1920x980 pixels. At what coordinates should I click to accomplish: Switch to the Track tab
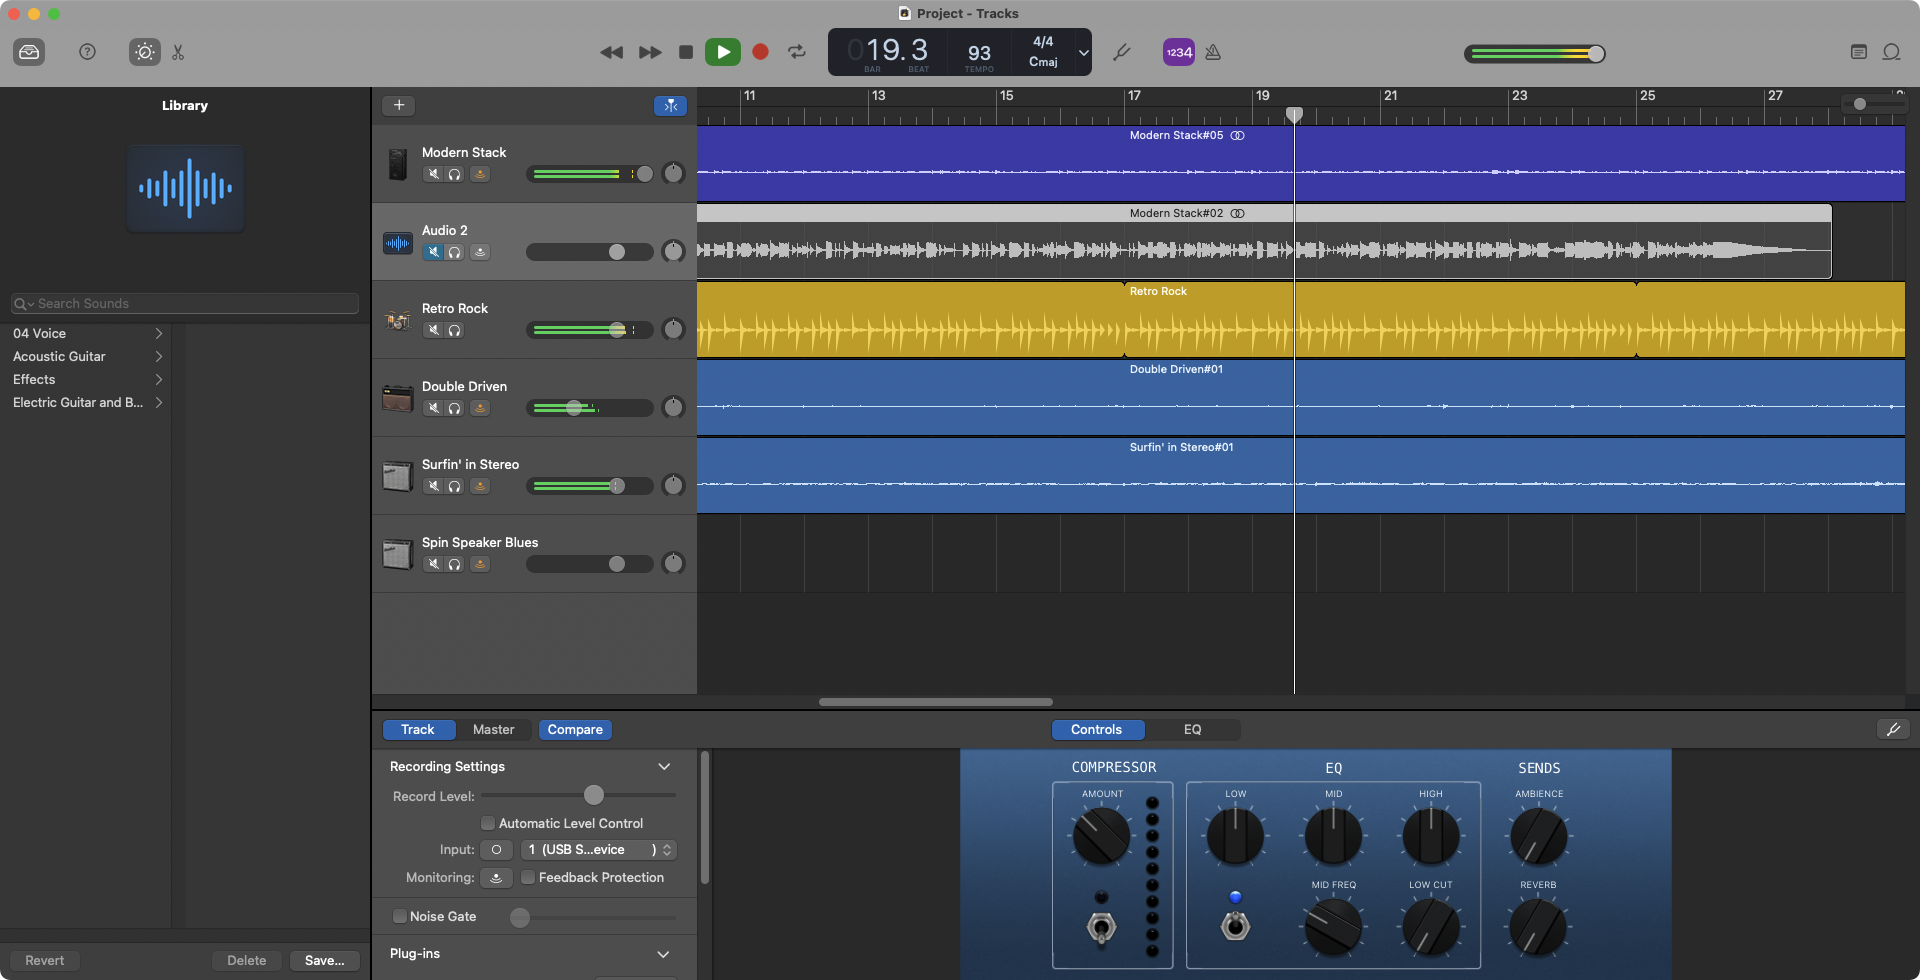pyautogui.click(x=418, y=729)
